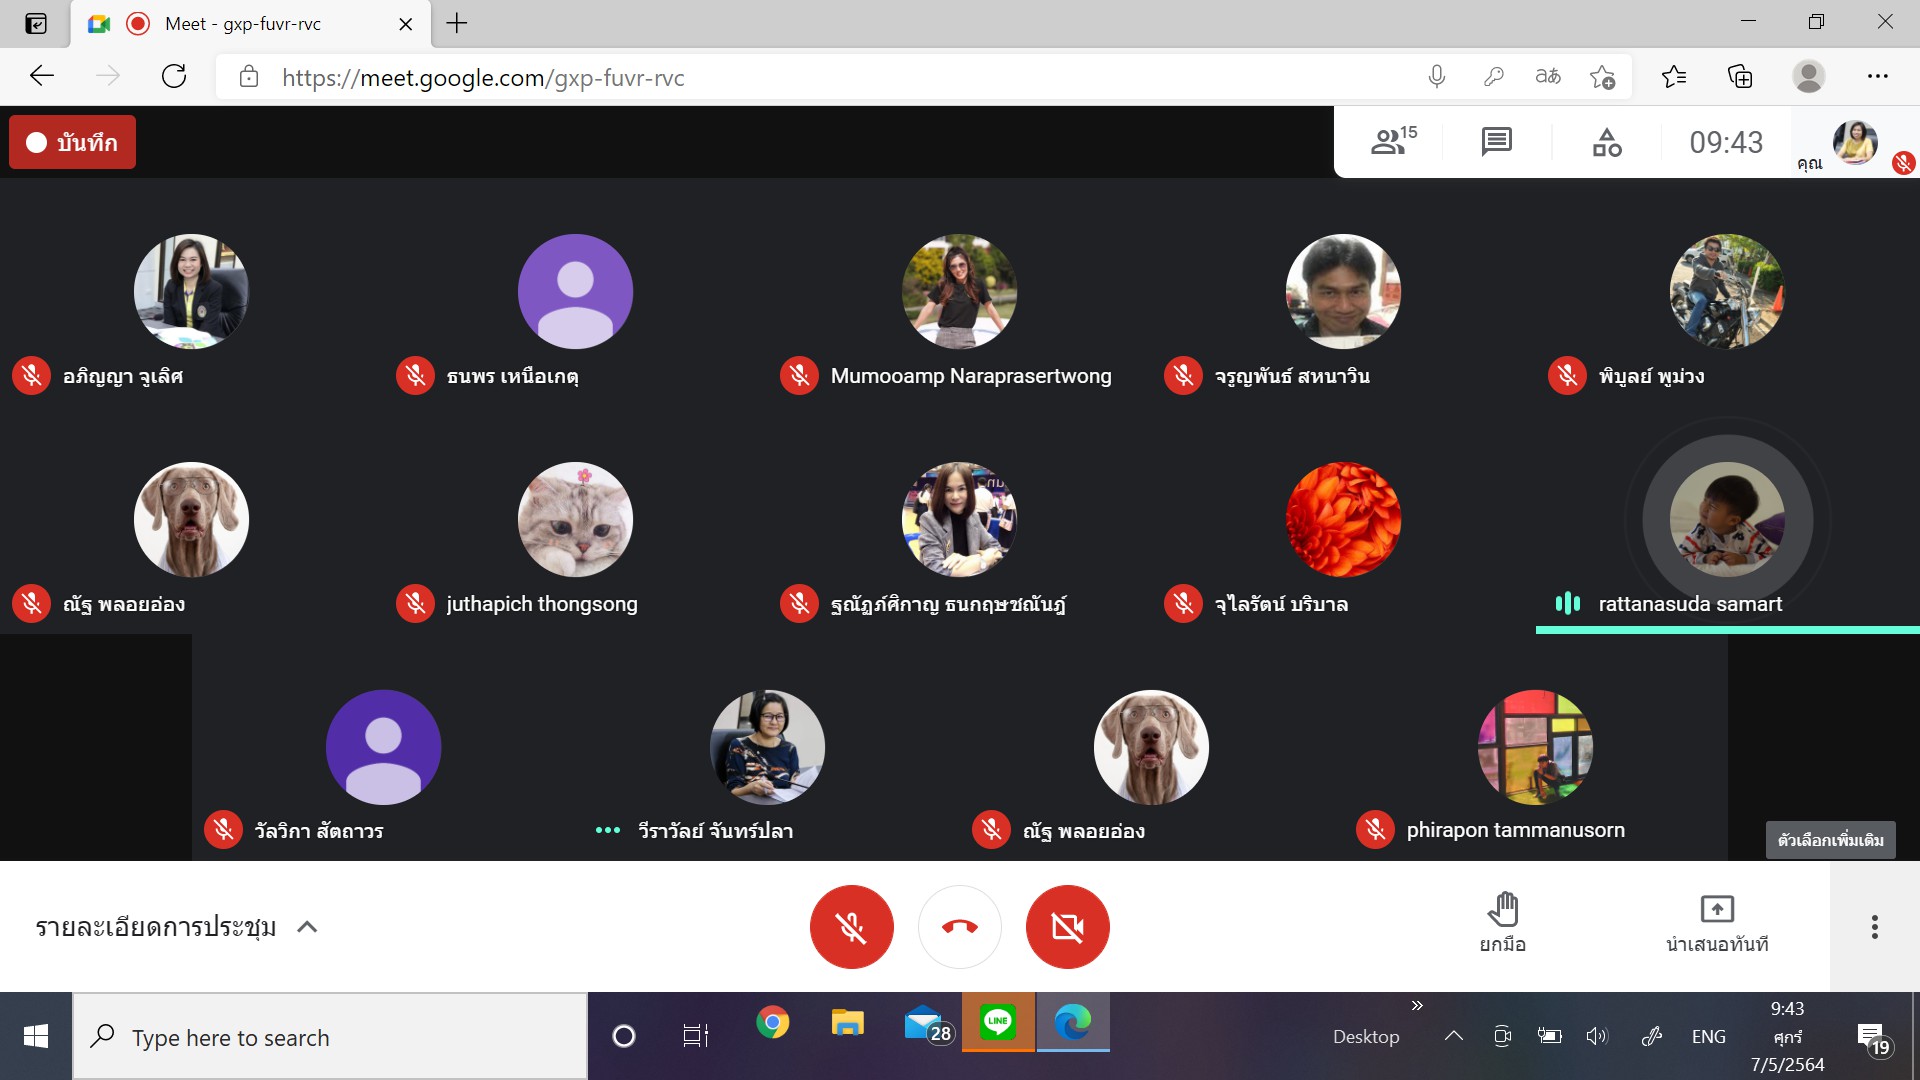Click the ENG language indicator
Screen dimensions: 1920x1080
pos(1708,1036)
